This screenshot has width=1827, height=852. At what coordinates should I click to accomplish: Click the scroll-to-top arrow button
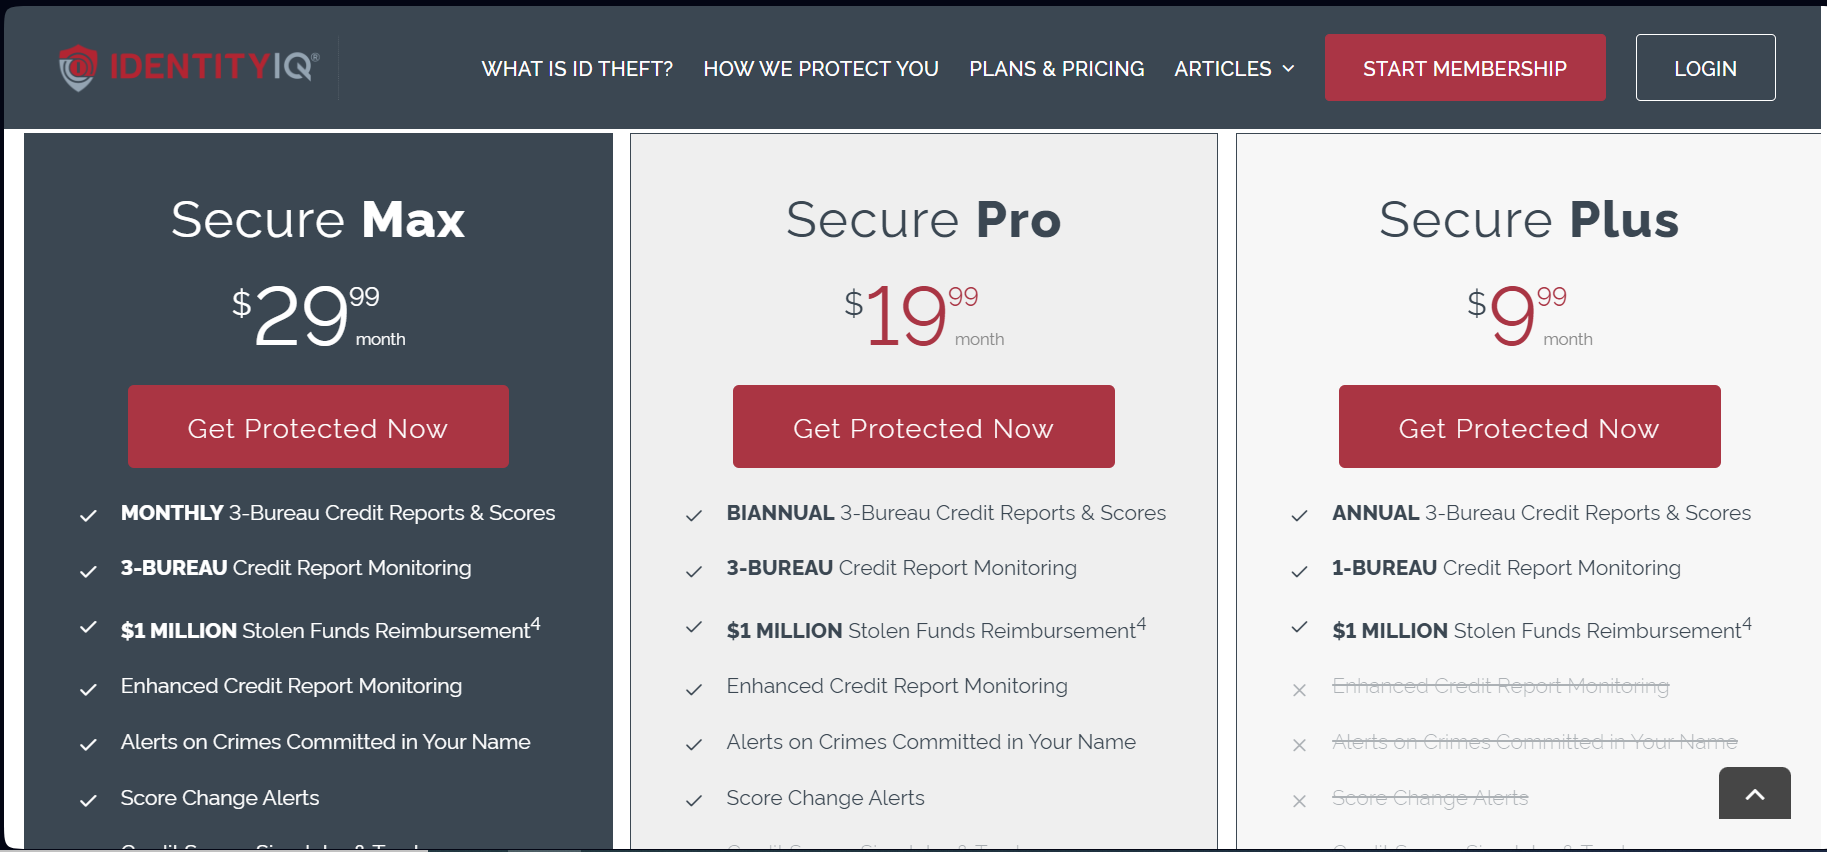click(x=1754, y=794)
